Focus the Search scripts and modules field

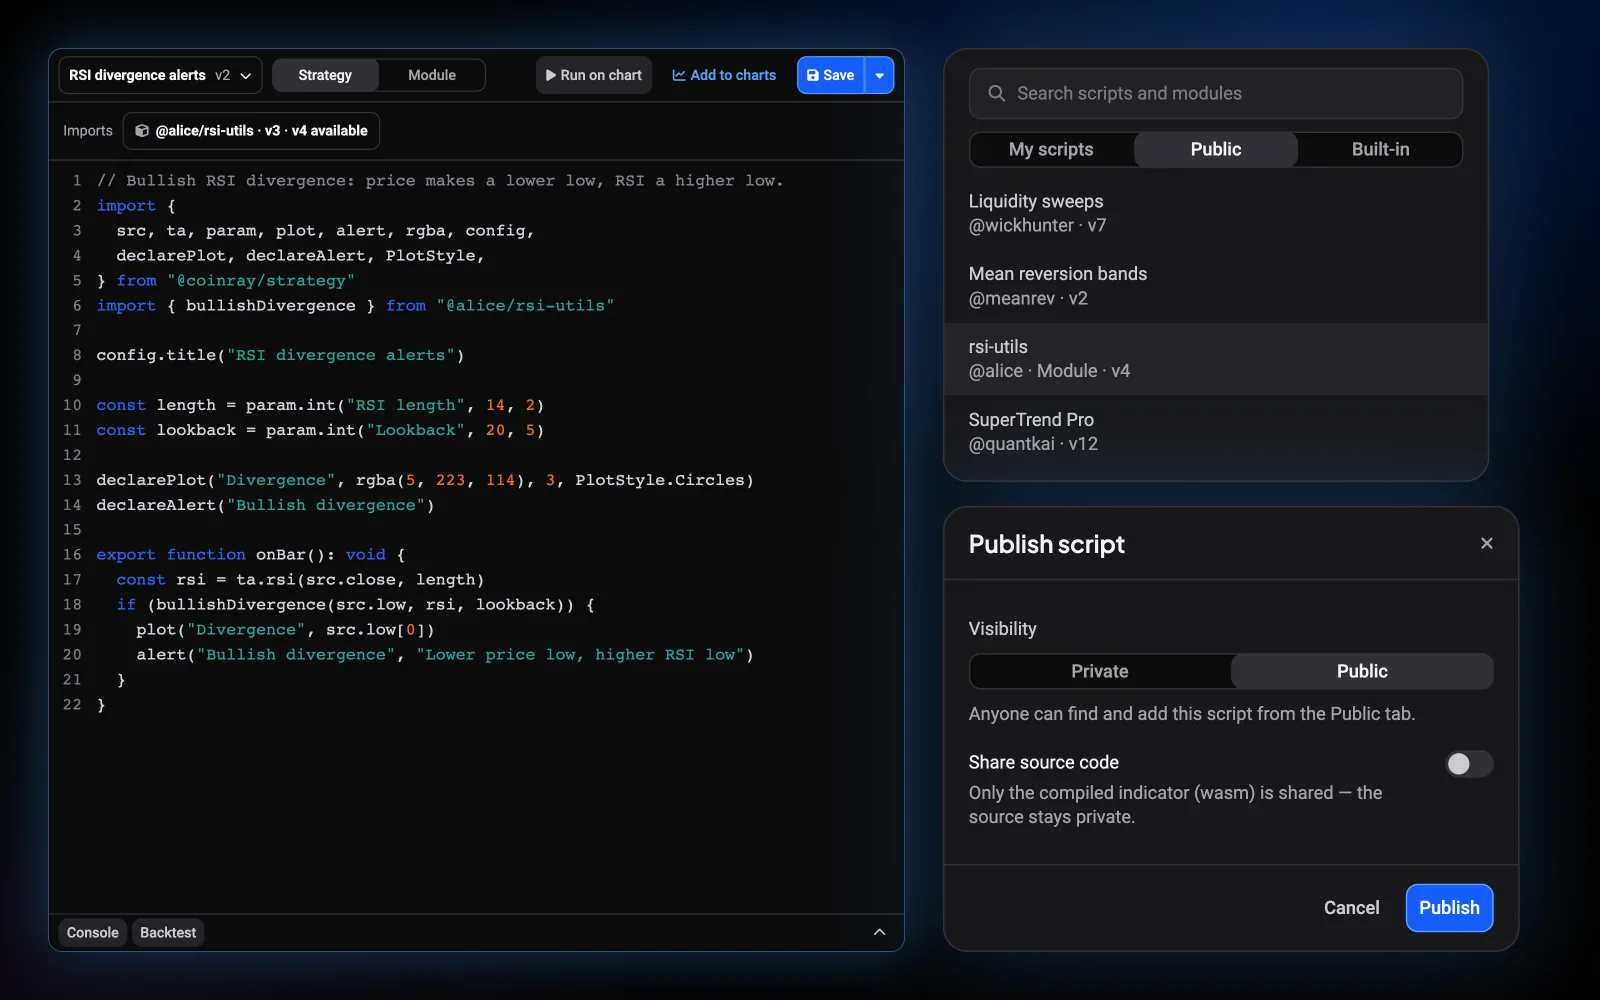(1216, 93)
